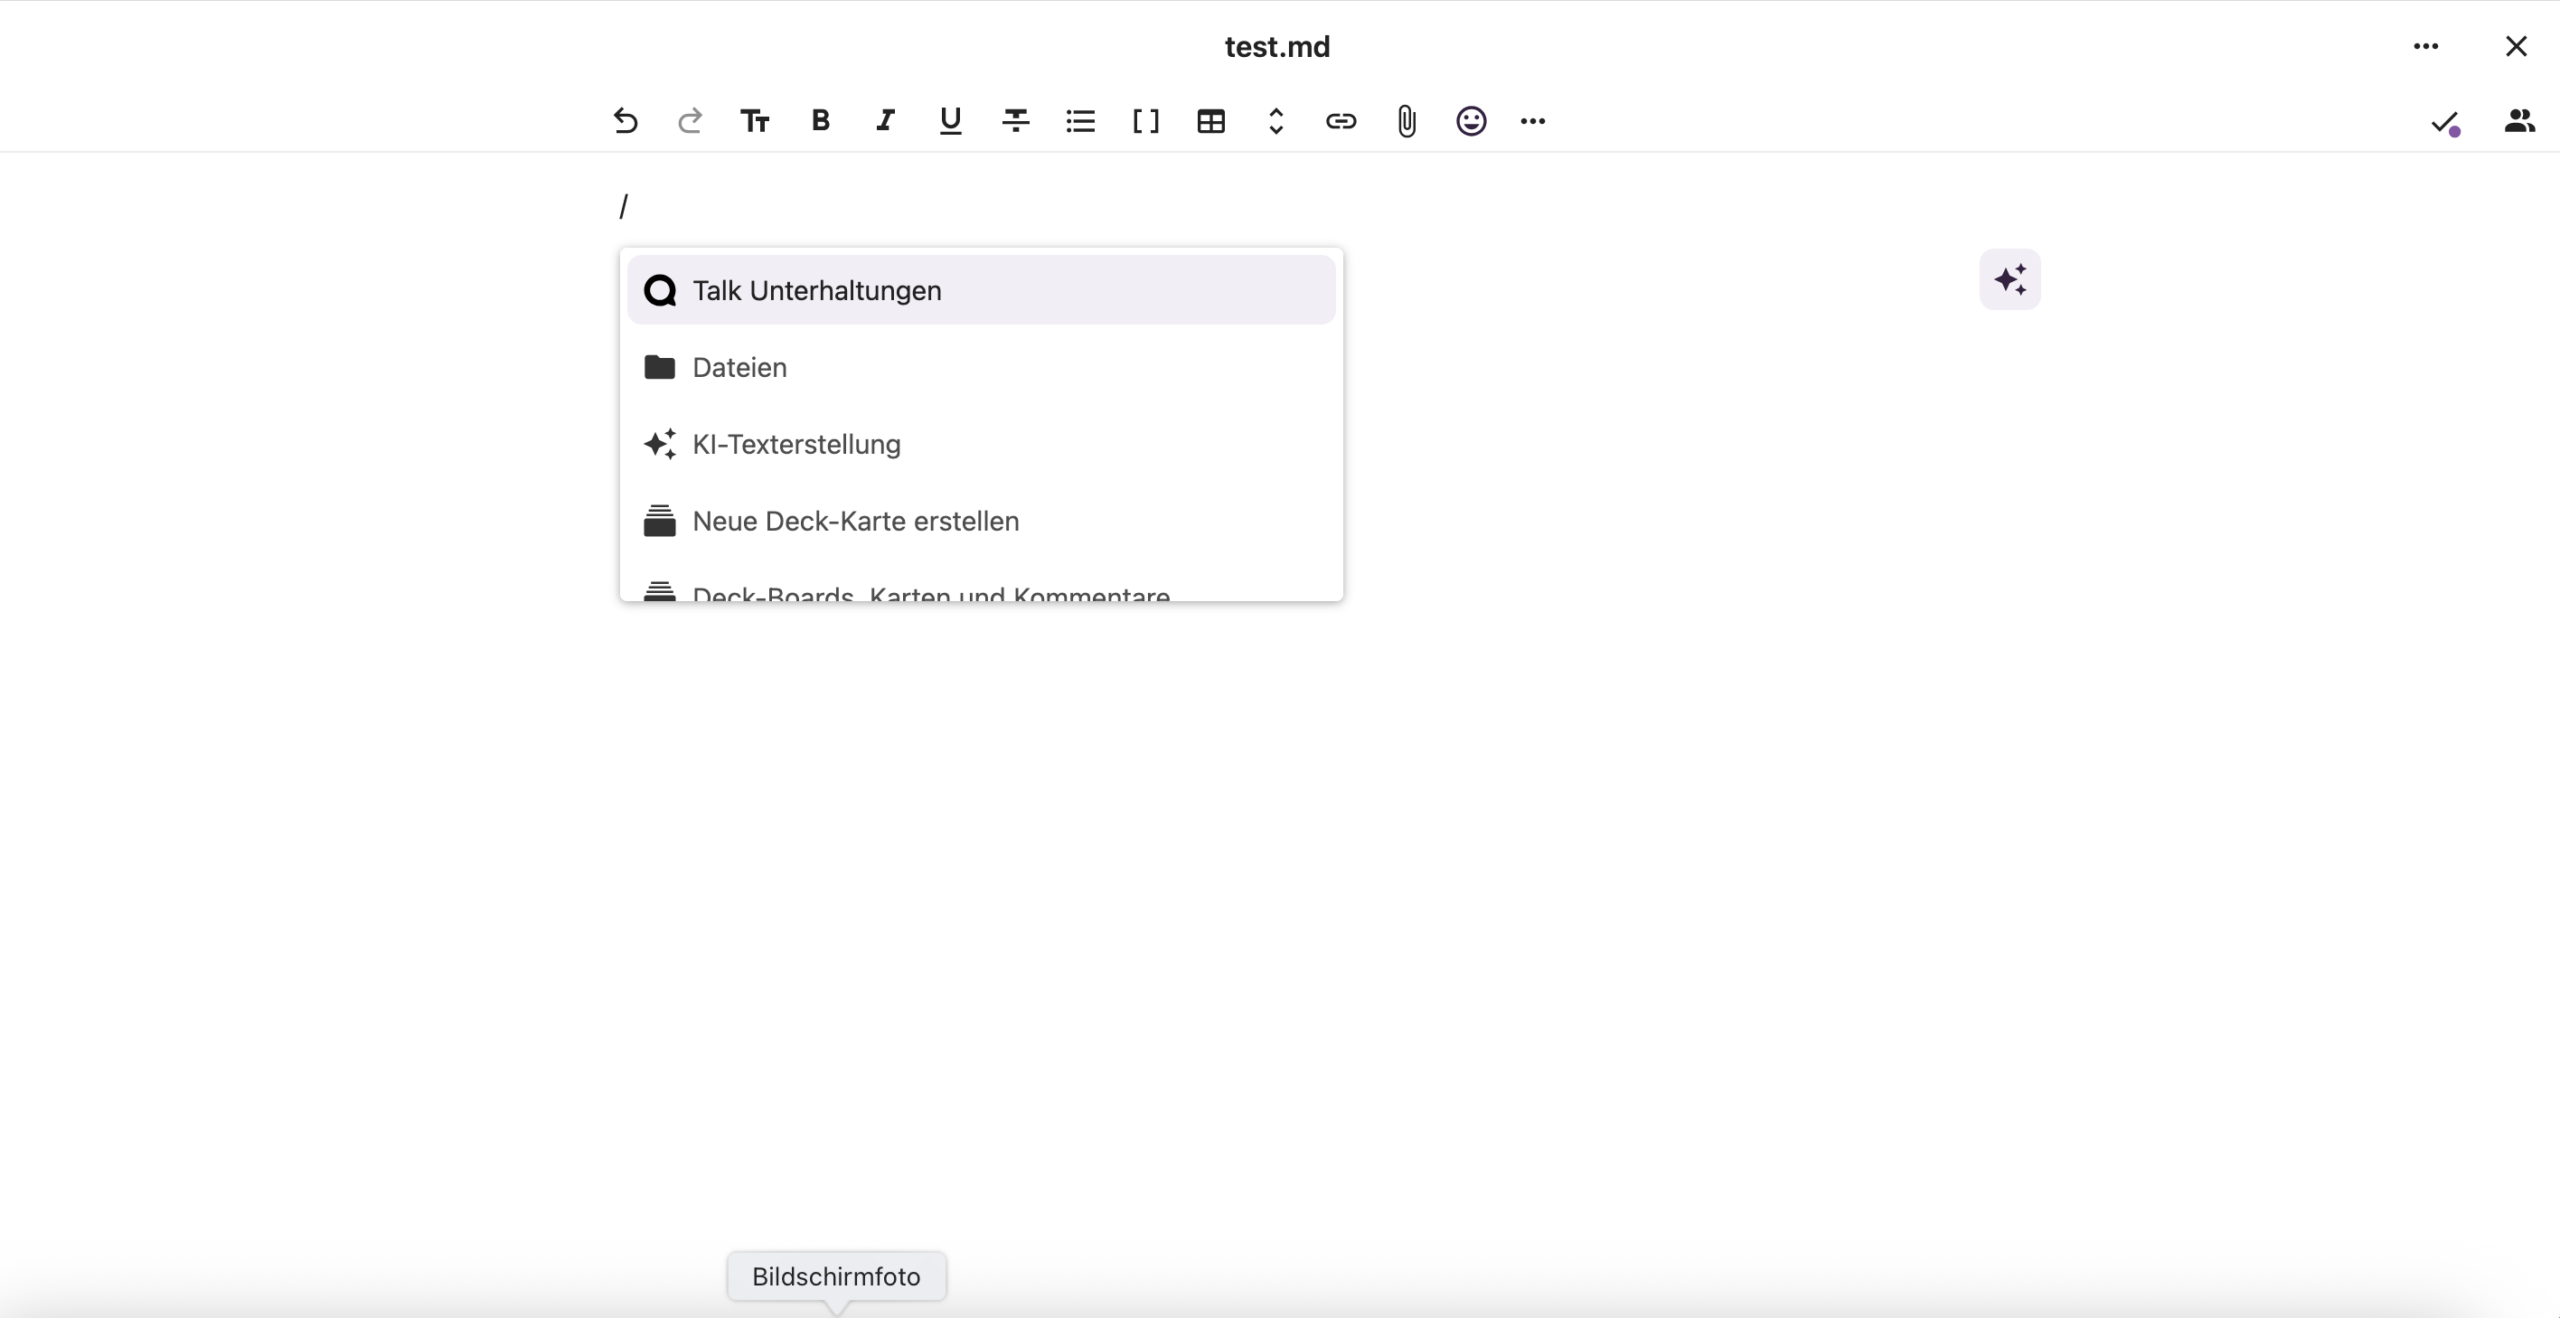Image resolution: width=2560 pixels, height=1318 pixels.
Task: Click the floating AI assistant sparkle button
Action: point(2010,279)
